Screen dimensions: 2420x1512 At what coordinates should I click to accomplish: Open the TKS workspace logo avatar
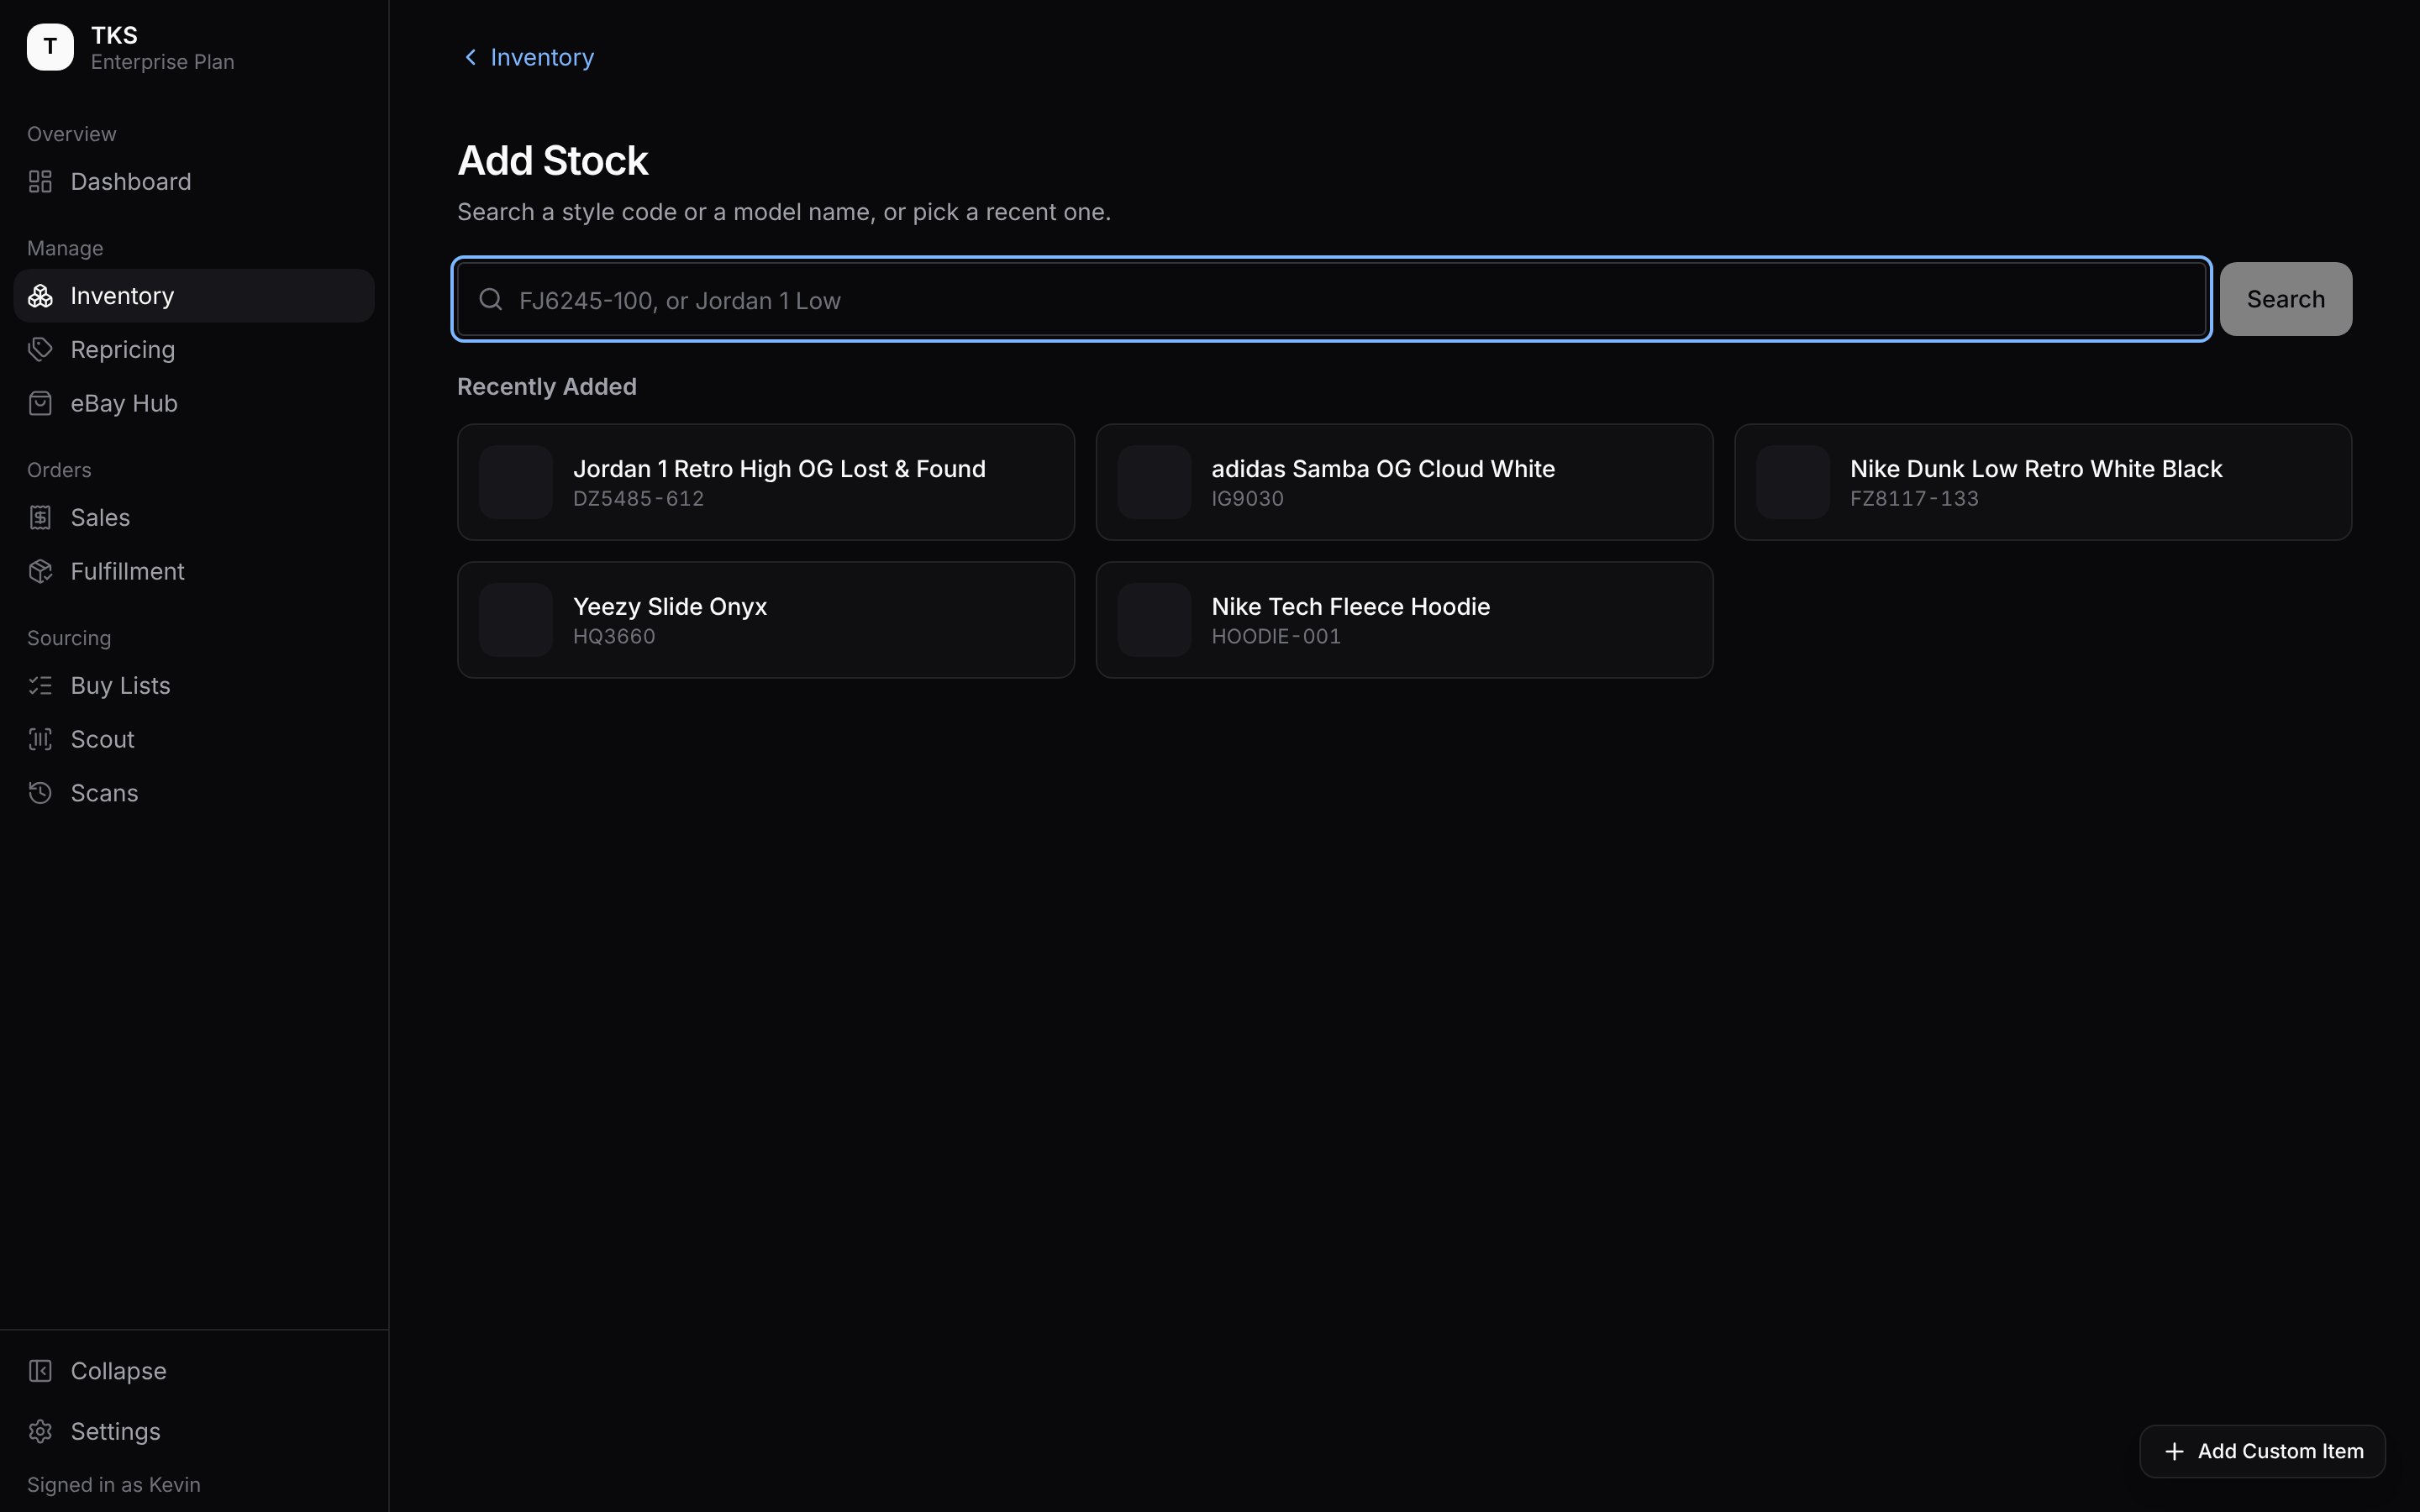coord(50,47)
